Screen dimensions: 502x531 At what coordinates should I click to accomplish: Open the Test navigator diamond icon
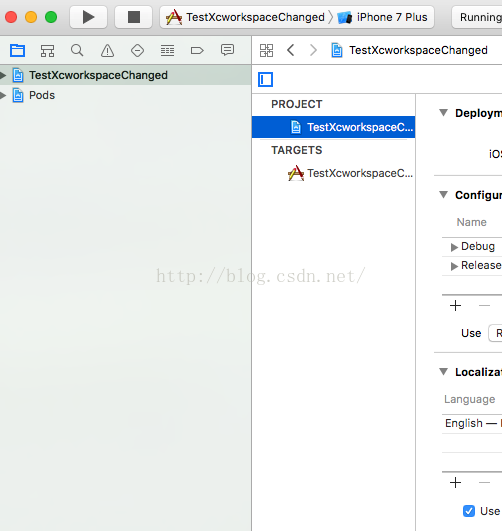click(x=137, y=51)
